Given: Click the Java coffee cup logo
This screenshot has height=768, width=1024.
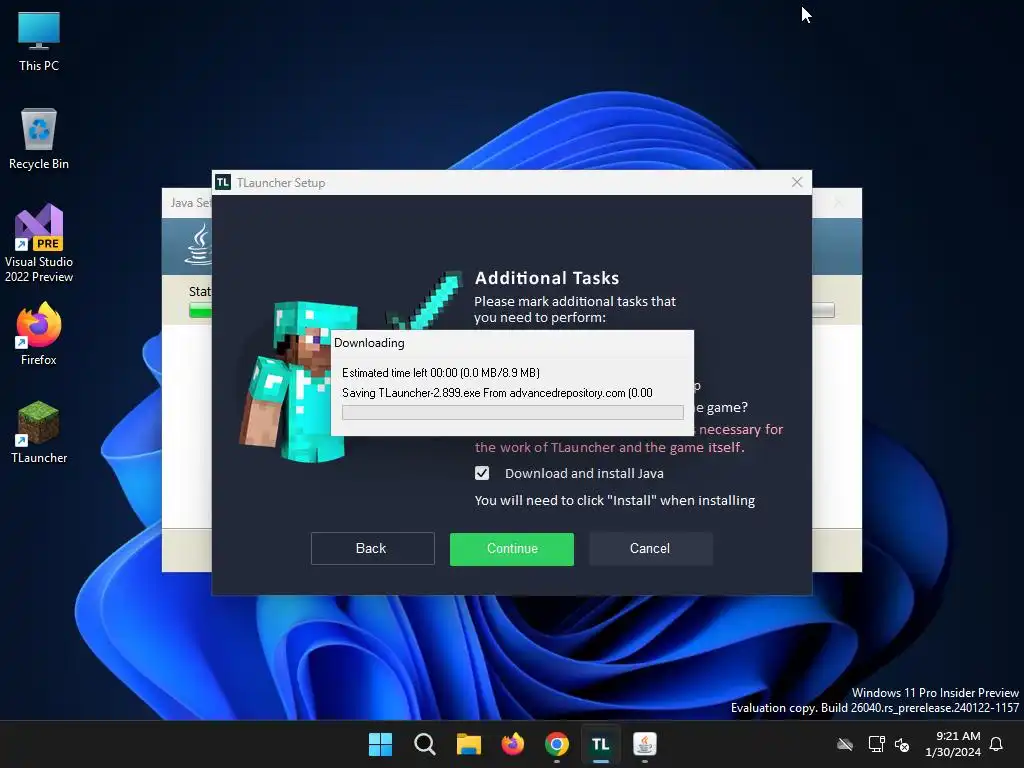Looking at the screenshot, I should [200, 244].
